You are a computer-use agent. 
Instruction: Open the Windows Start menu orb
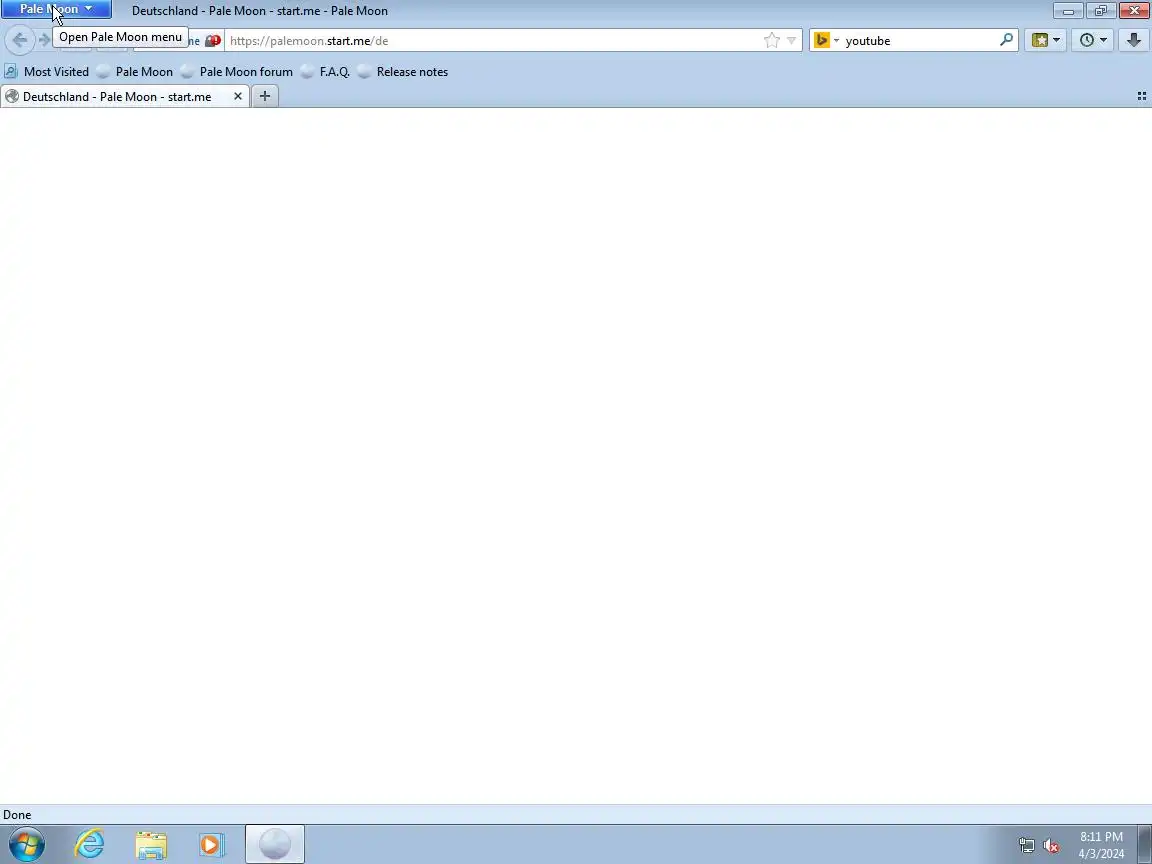(27, 844)
